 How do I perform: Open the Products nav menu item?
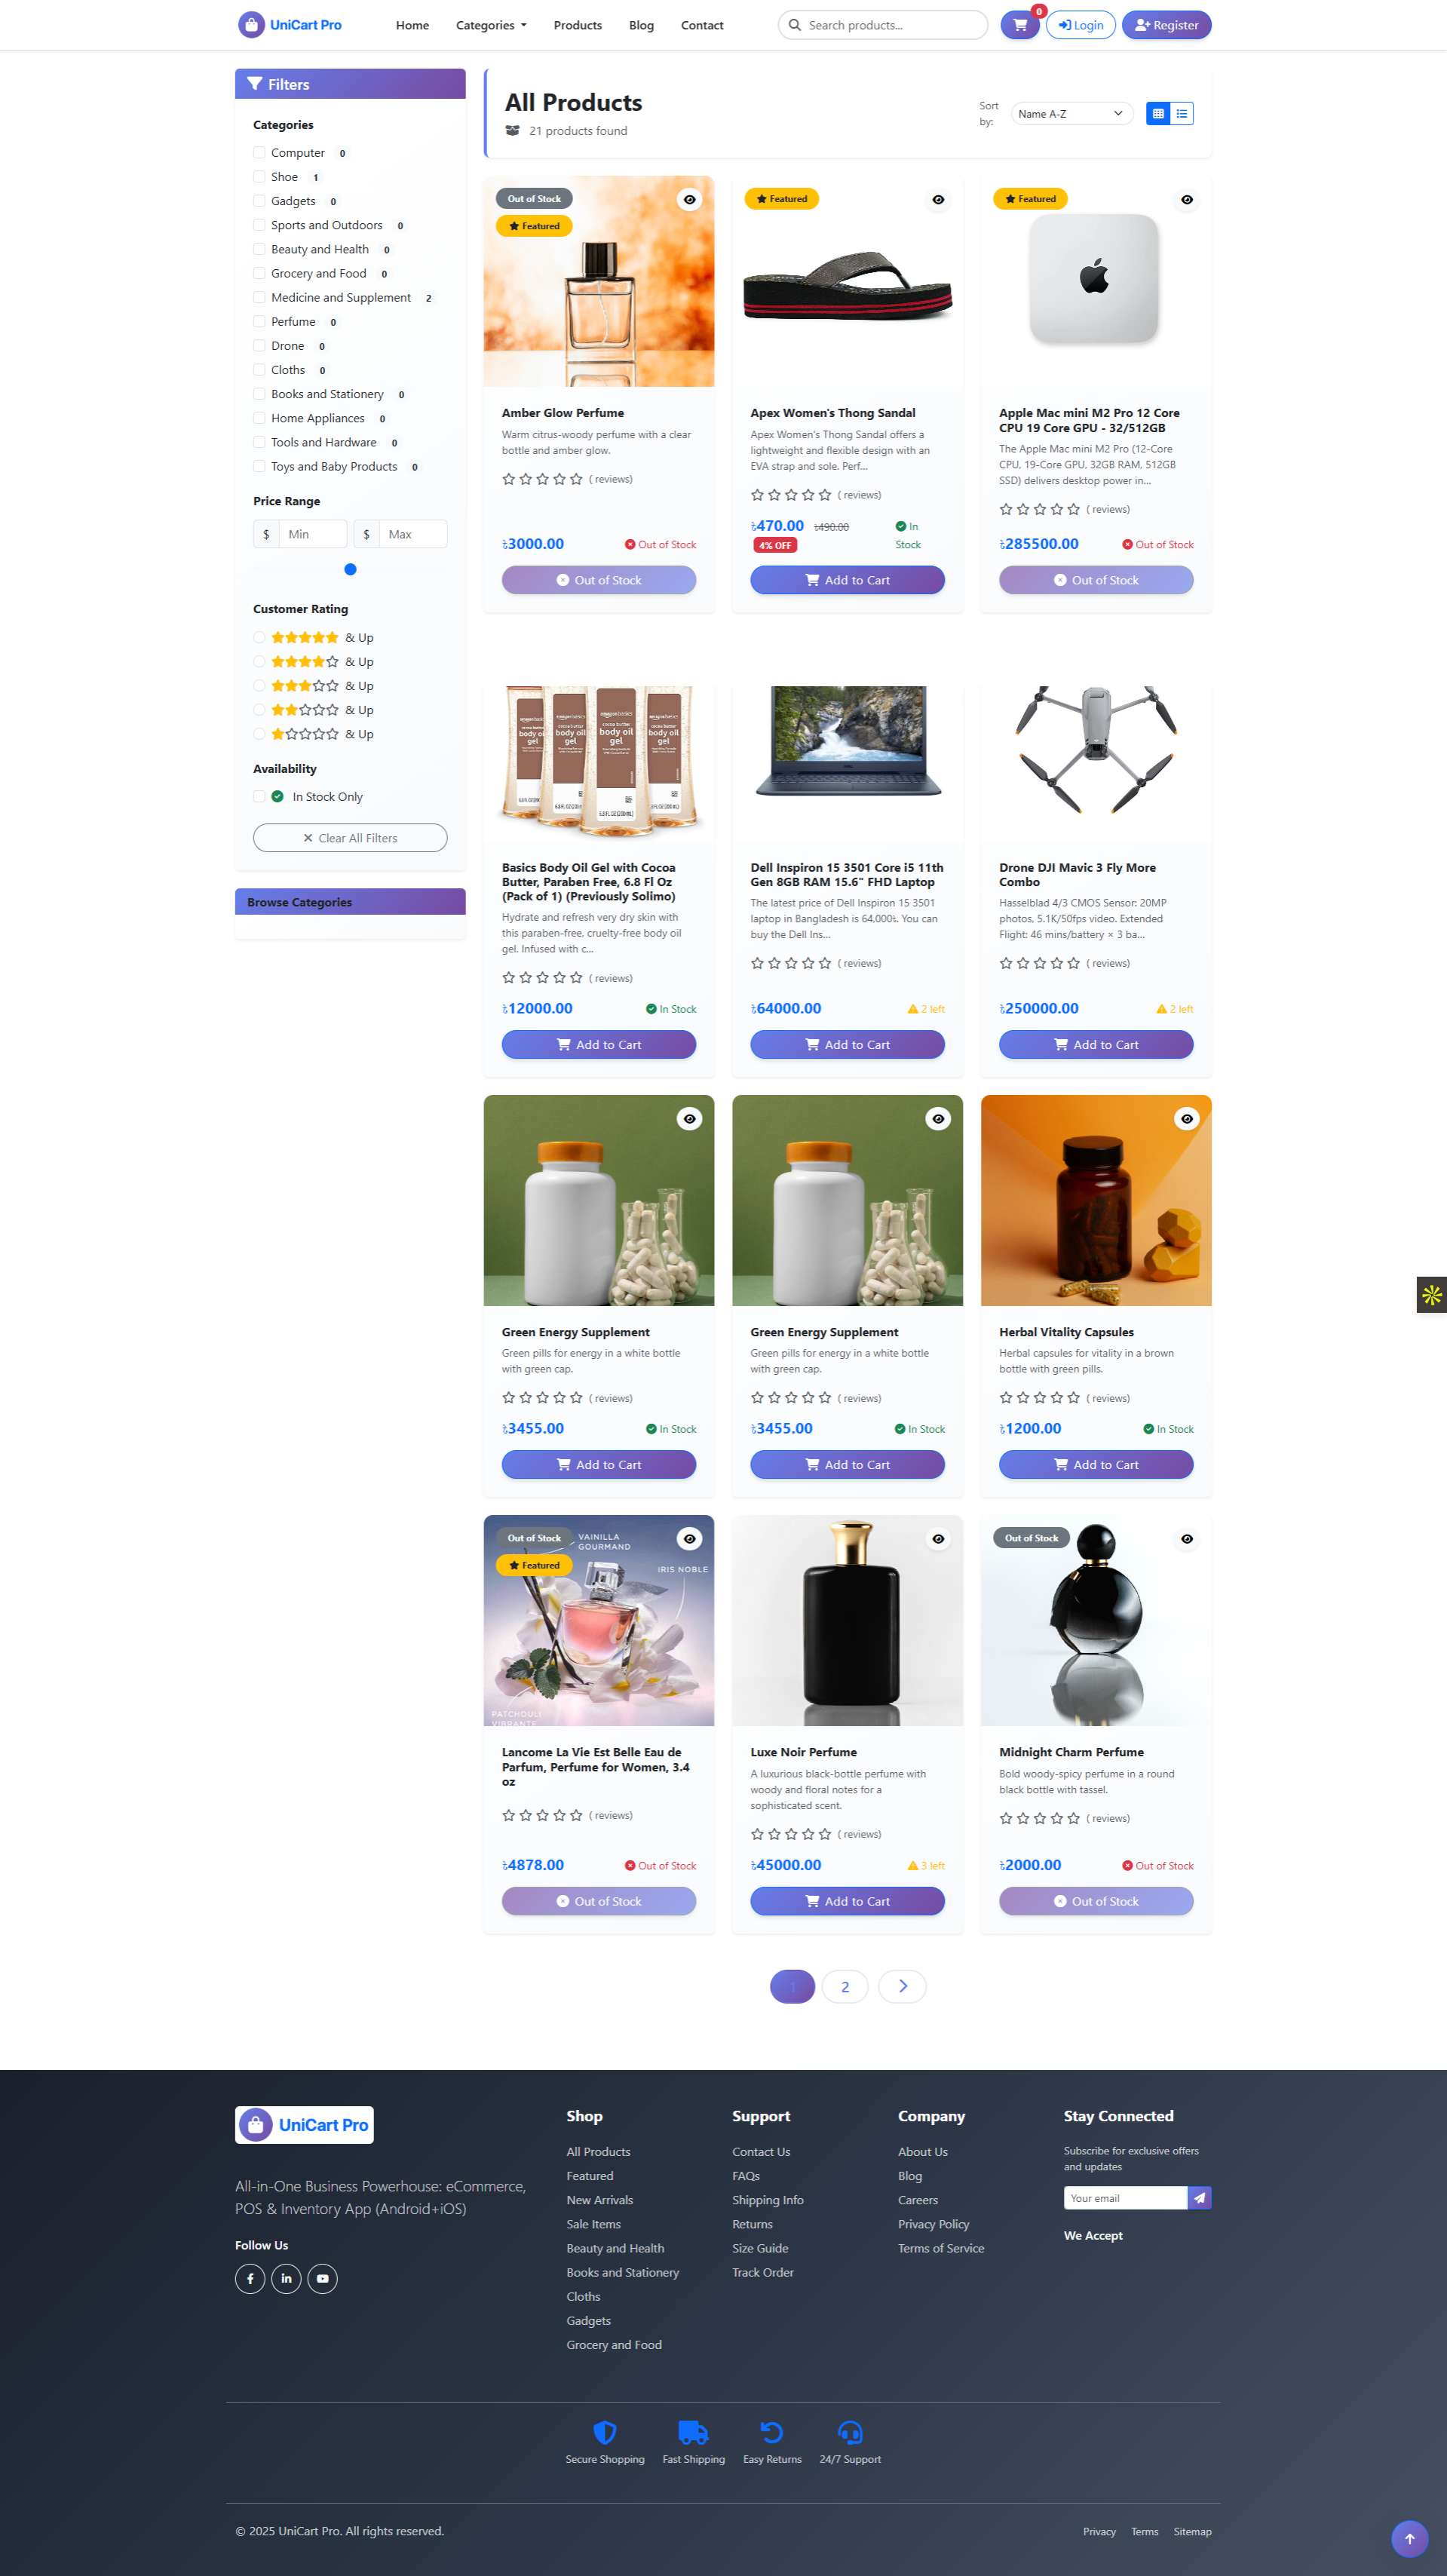coord(577,25)
